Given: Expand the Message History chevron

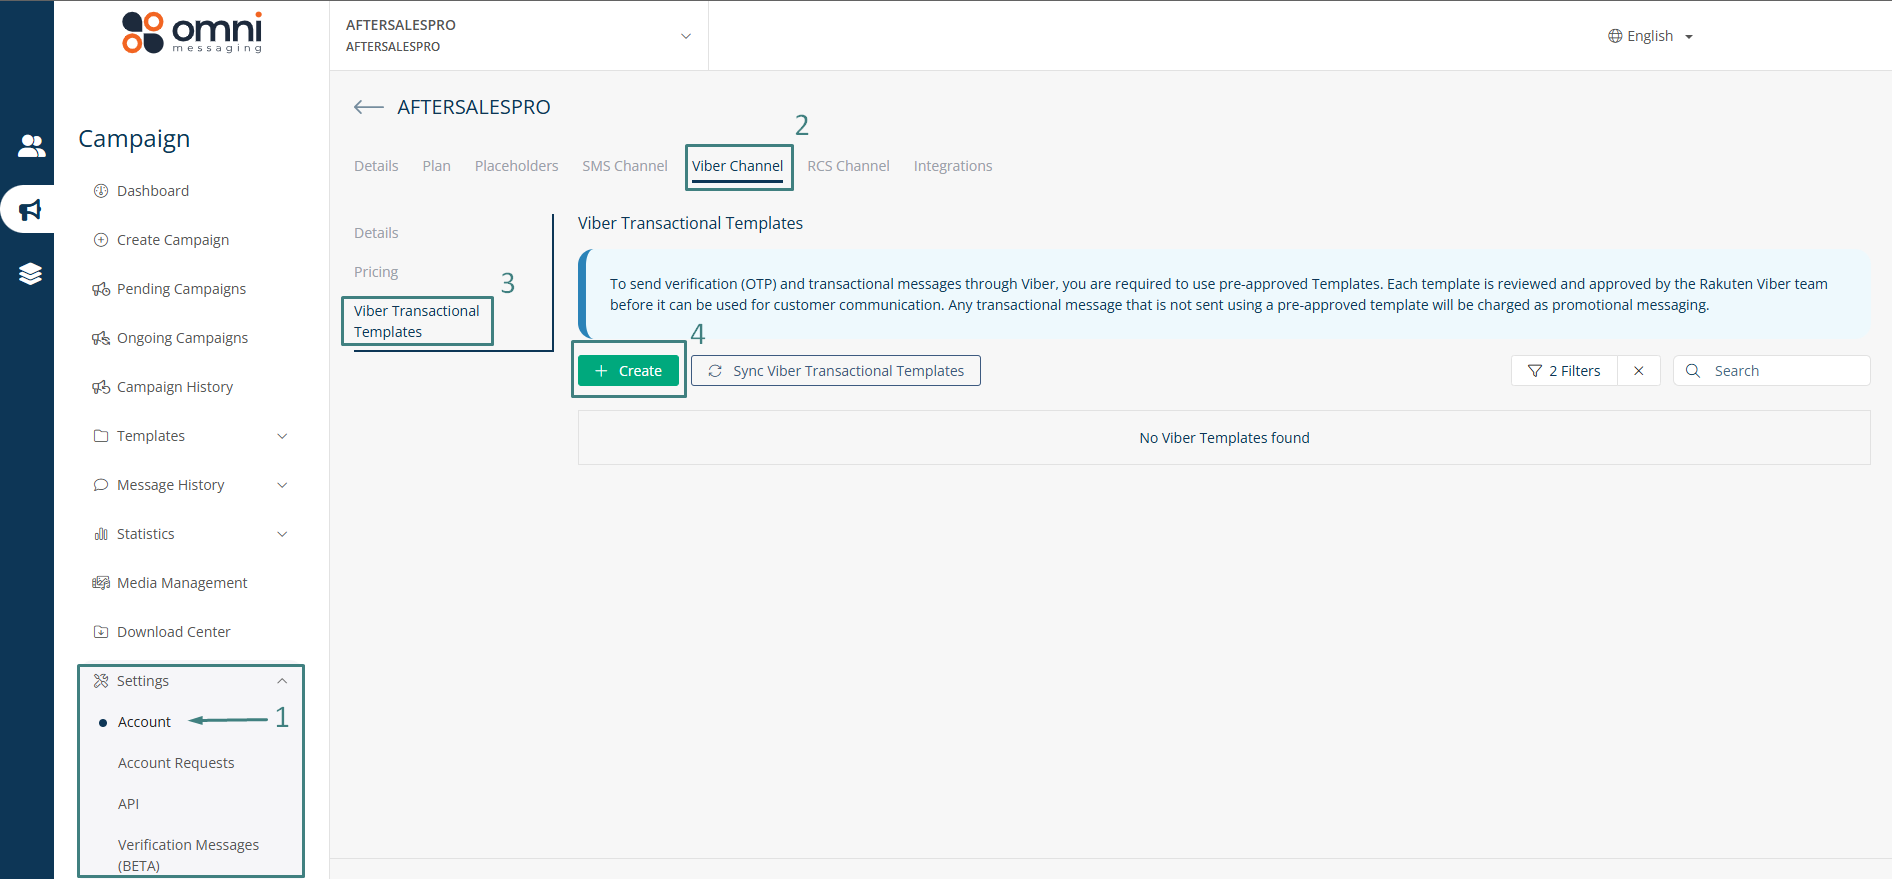Looking at the screenshot, I should 282,485.
